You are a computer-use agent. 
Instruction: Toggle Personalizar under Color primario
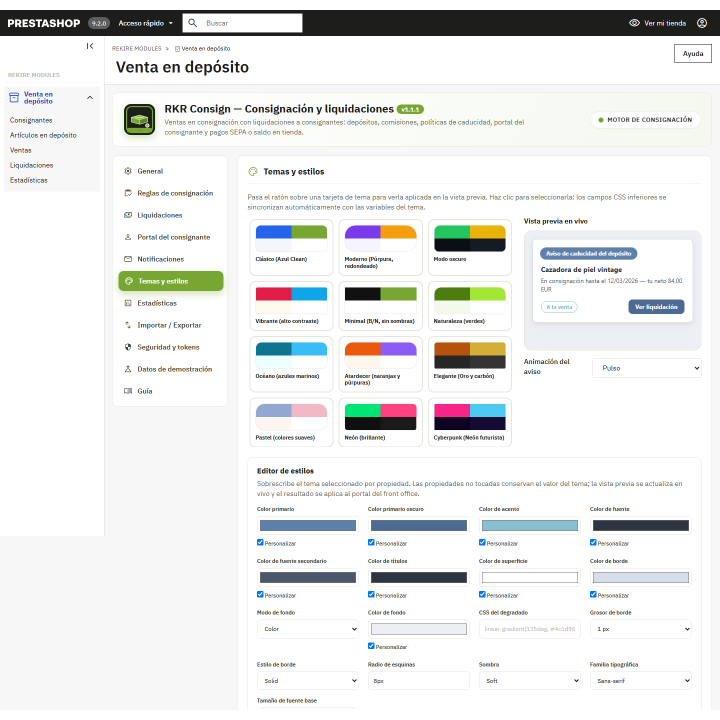point(260,542)
